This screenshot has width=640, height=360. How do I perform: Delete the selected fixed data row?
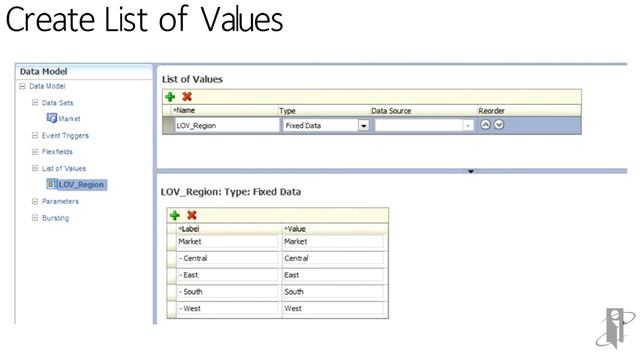(x=191, y=215)
